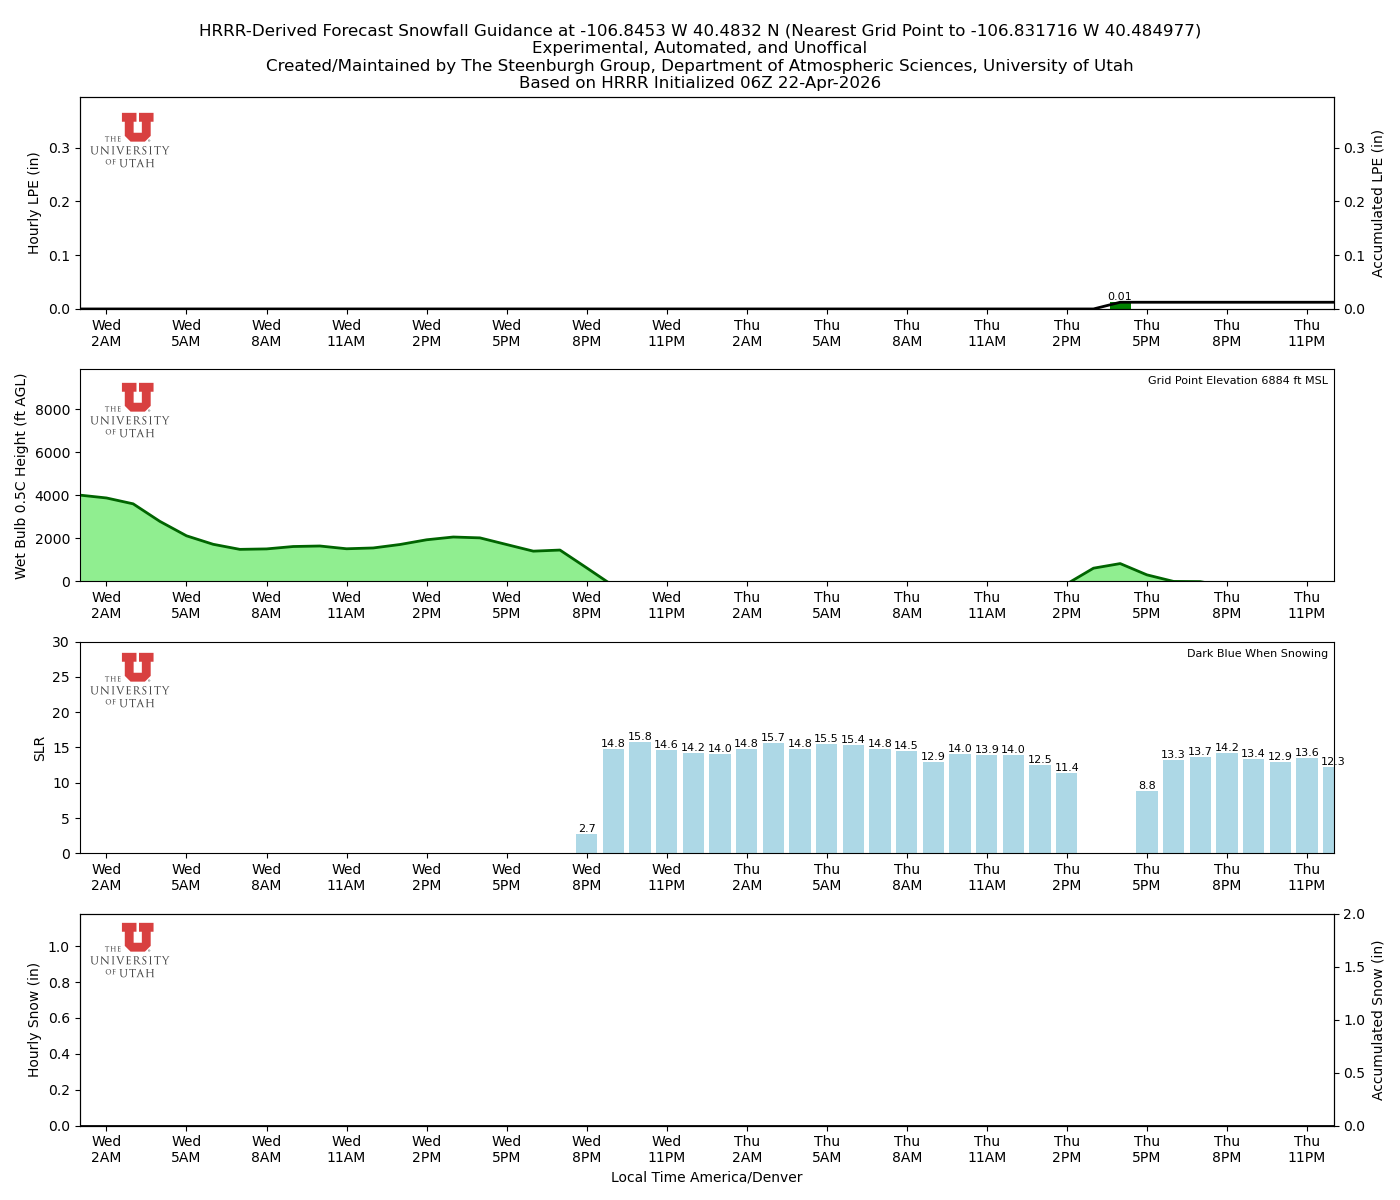
Task: Select the short SLR bar labeled 2.7
Action: pyautogui.click(x=587, y=844)
